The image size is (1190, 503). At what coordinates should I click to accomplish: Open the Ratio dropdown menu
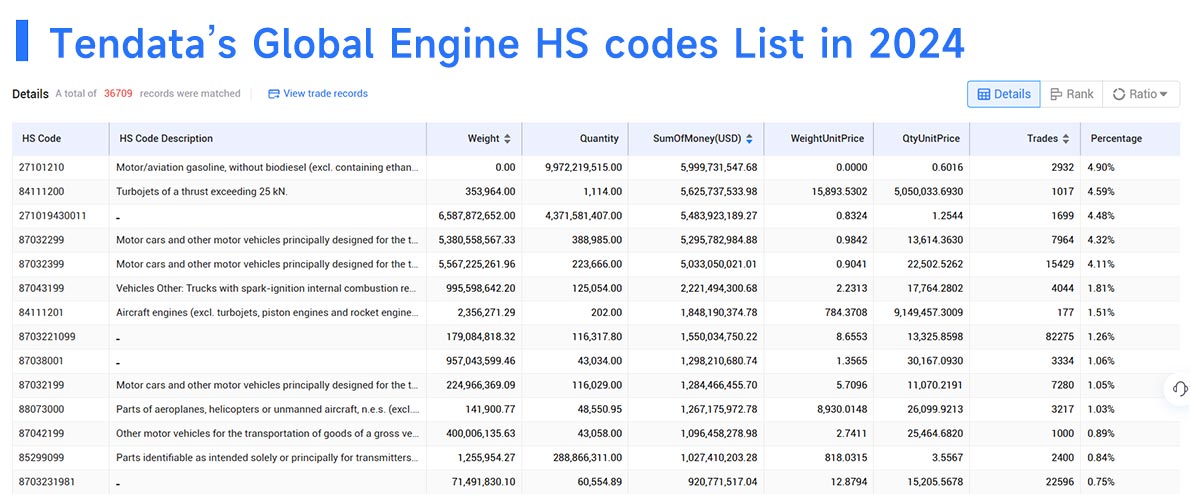[x=1141, y=94]
